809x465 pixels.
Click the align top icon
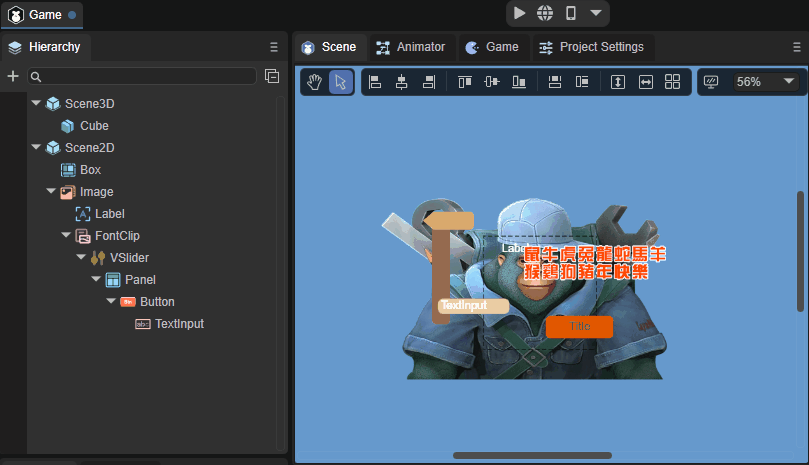pyautogui.click(x=464, y=82)
